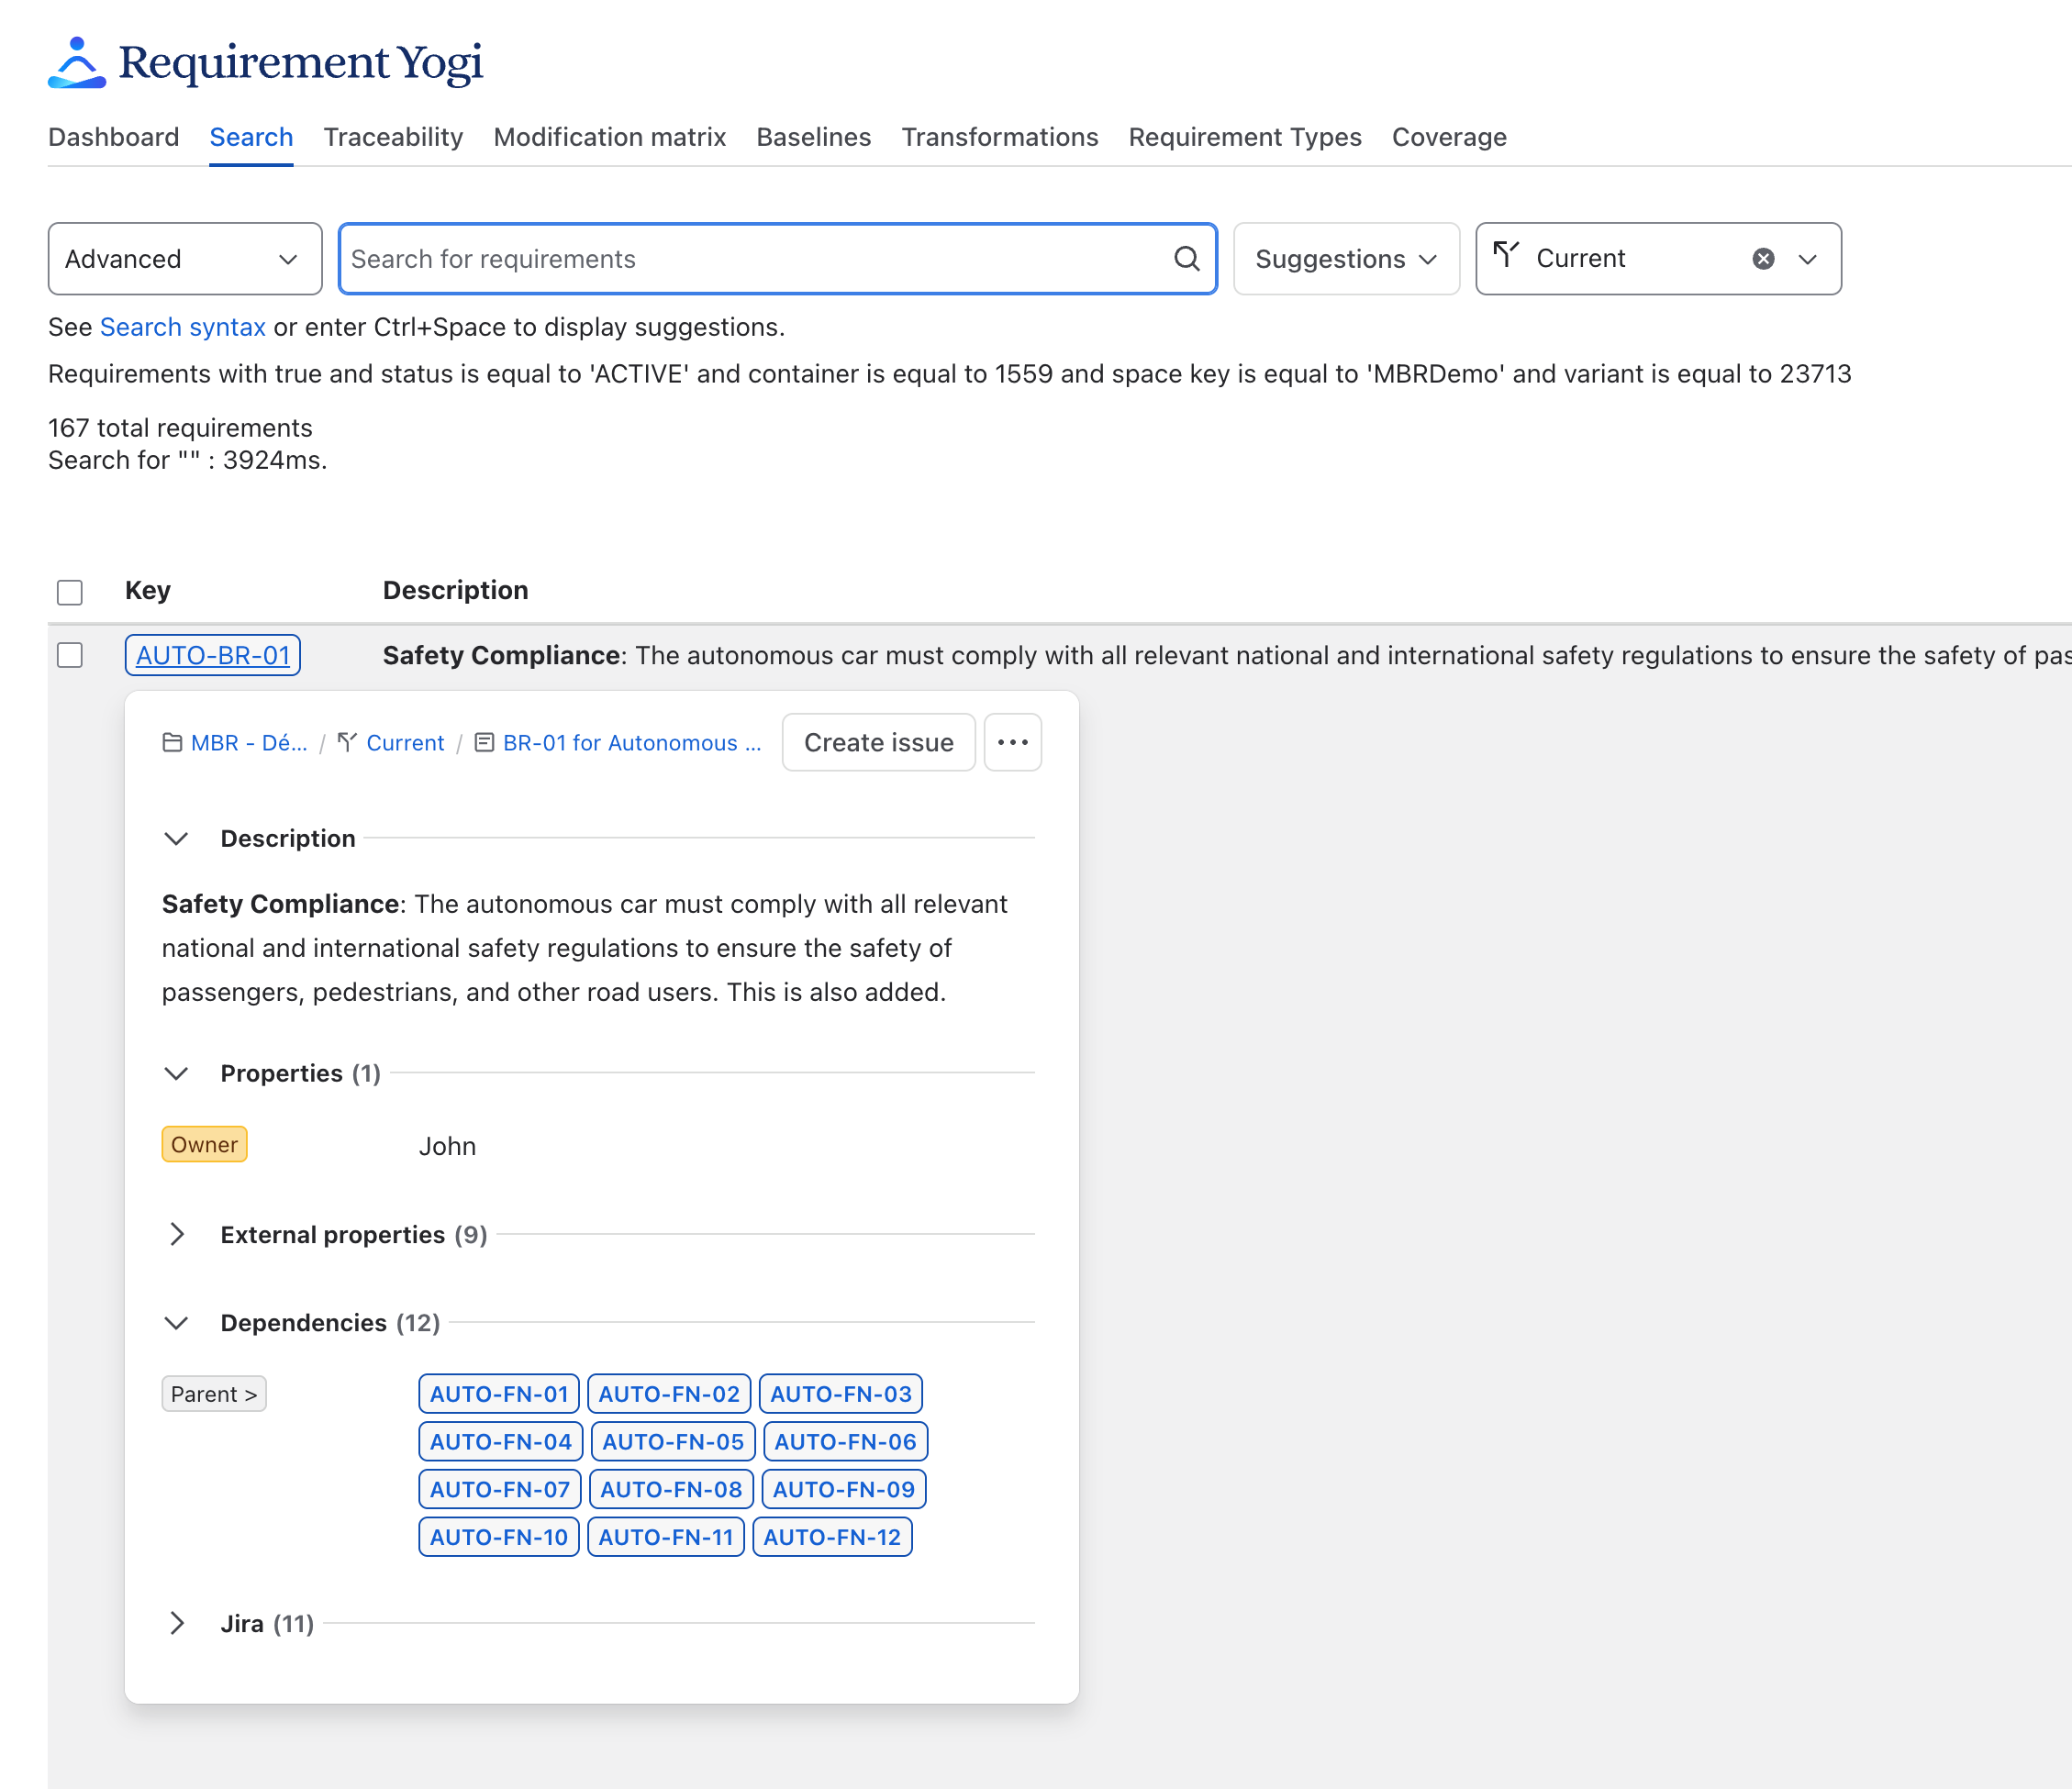Image resolution: width=2072 pixels, height=1789 pixels.
Task: Click the Create issue button
Action: [x=878, y=742]
